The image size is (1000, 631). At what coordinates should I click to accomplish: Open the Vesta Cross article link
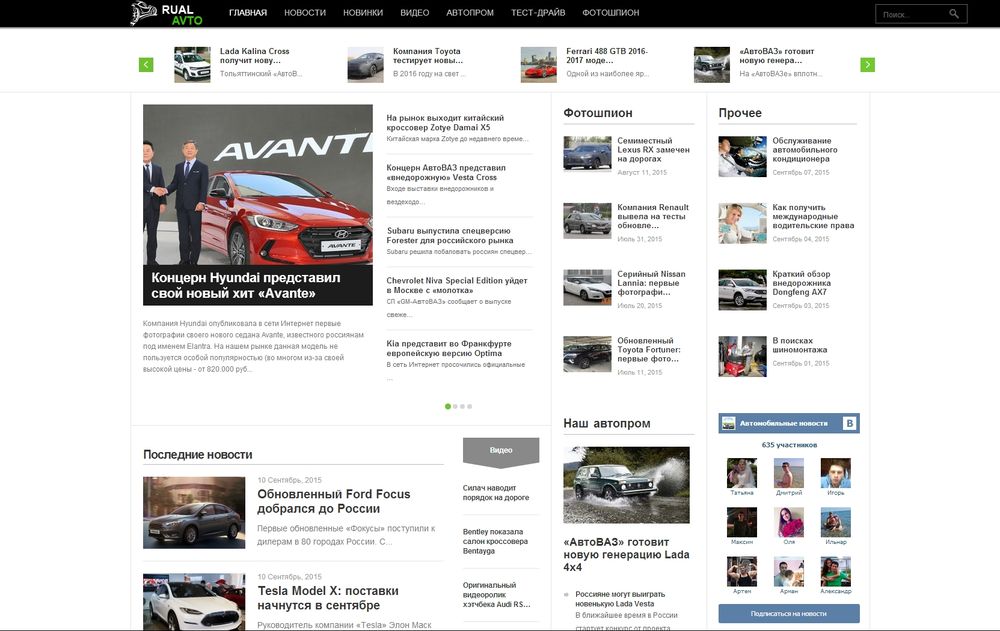tap(446, 172)
